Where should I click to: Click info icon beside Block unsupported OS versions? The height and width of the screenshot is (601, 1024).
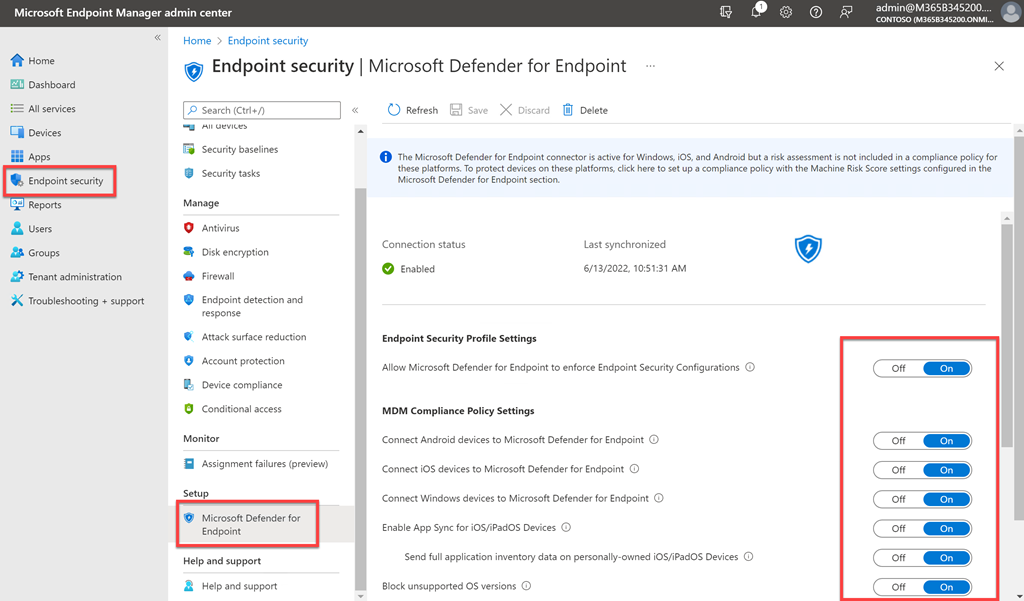[526, 586]
